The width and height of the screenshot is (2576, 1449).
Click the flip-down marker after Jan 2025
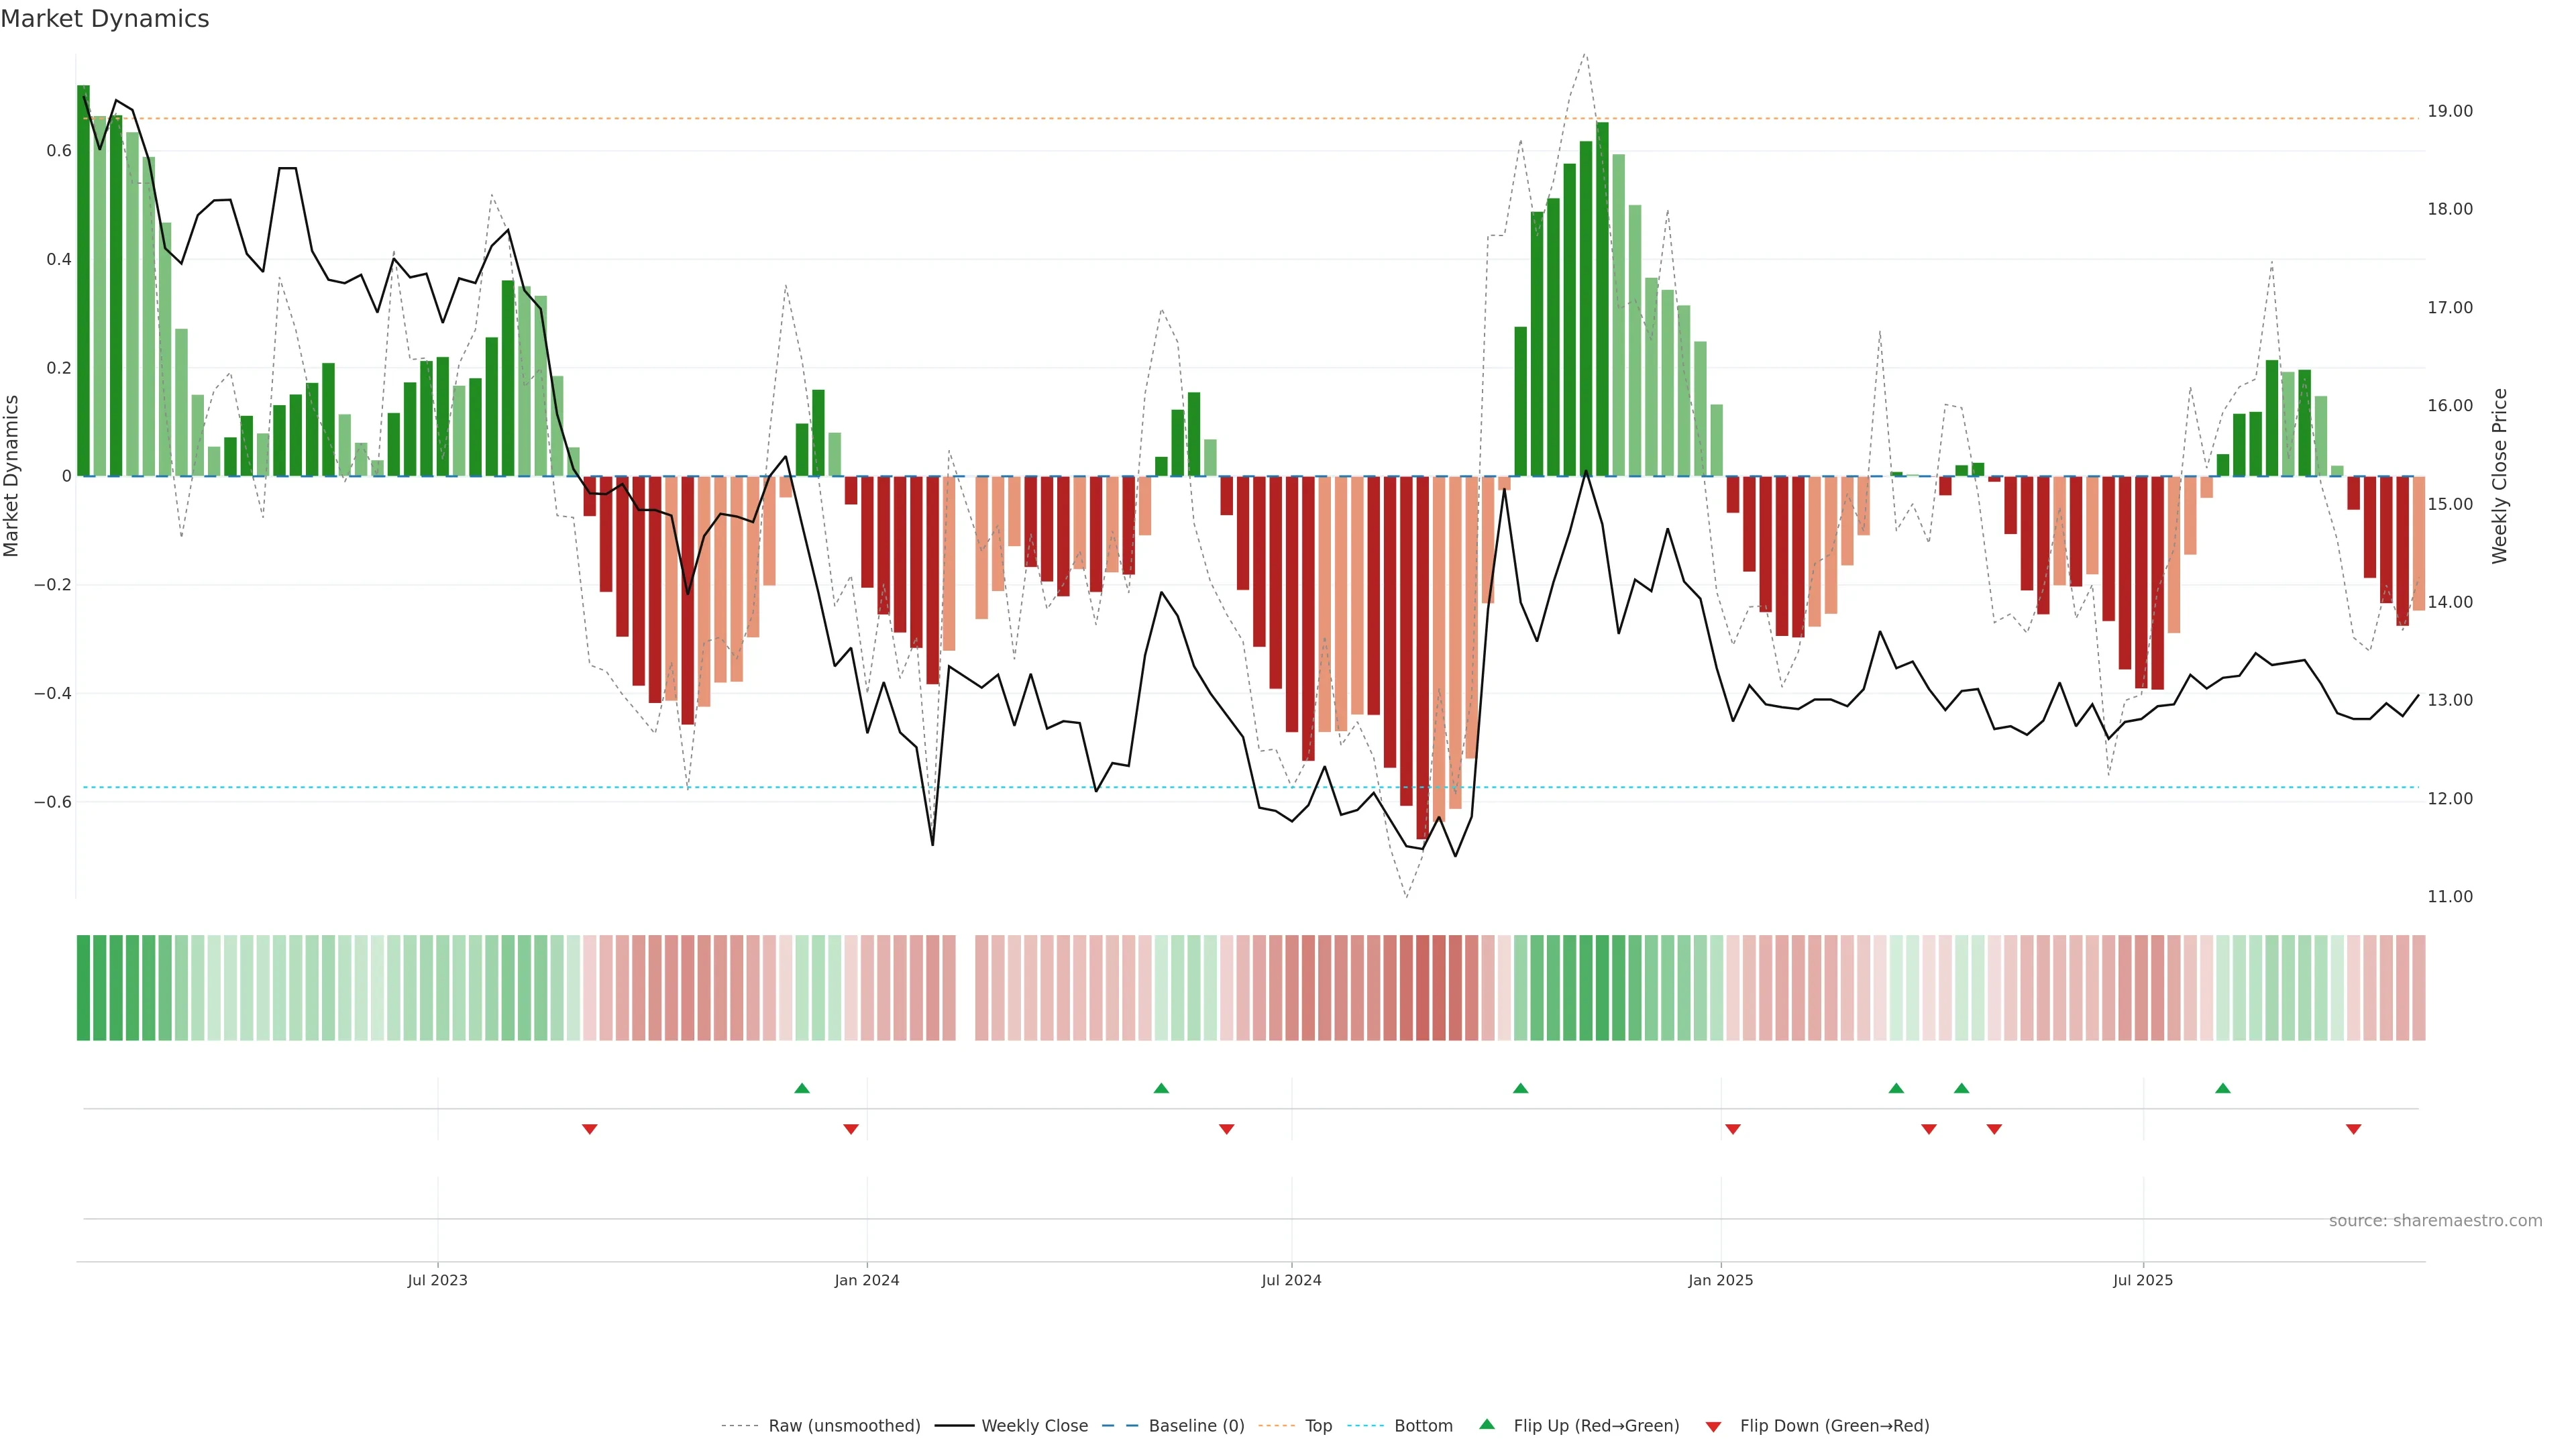point(1732,1129)
